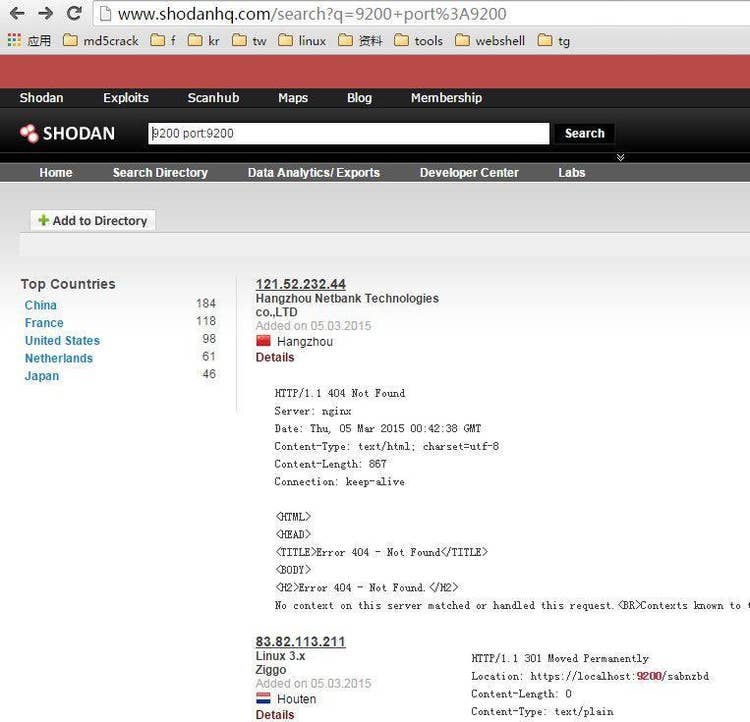Click the China flag icon next to Hangzhou

[x=264, y=341]
